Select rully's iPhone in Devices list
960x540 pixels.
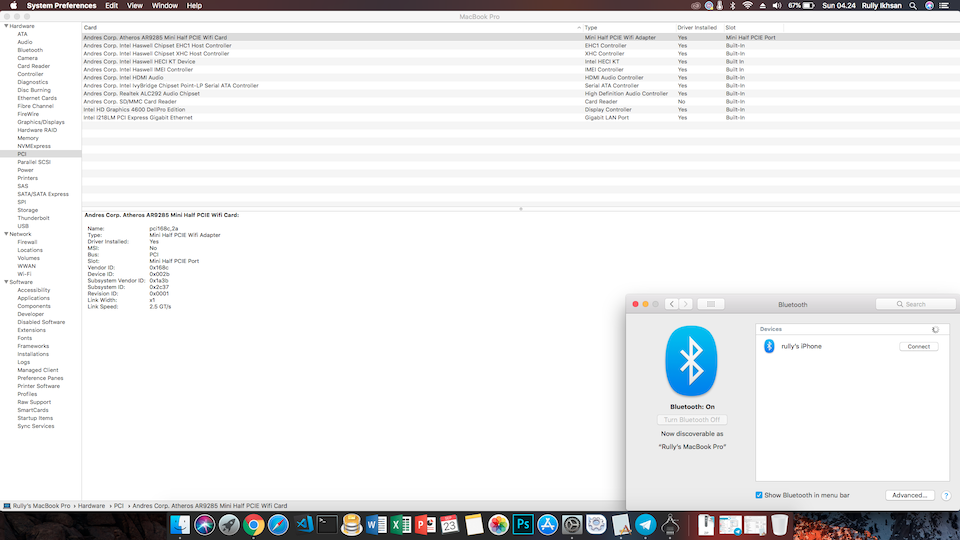click(x=852, y=347)
